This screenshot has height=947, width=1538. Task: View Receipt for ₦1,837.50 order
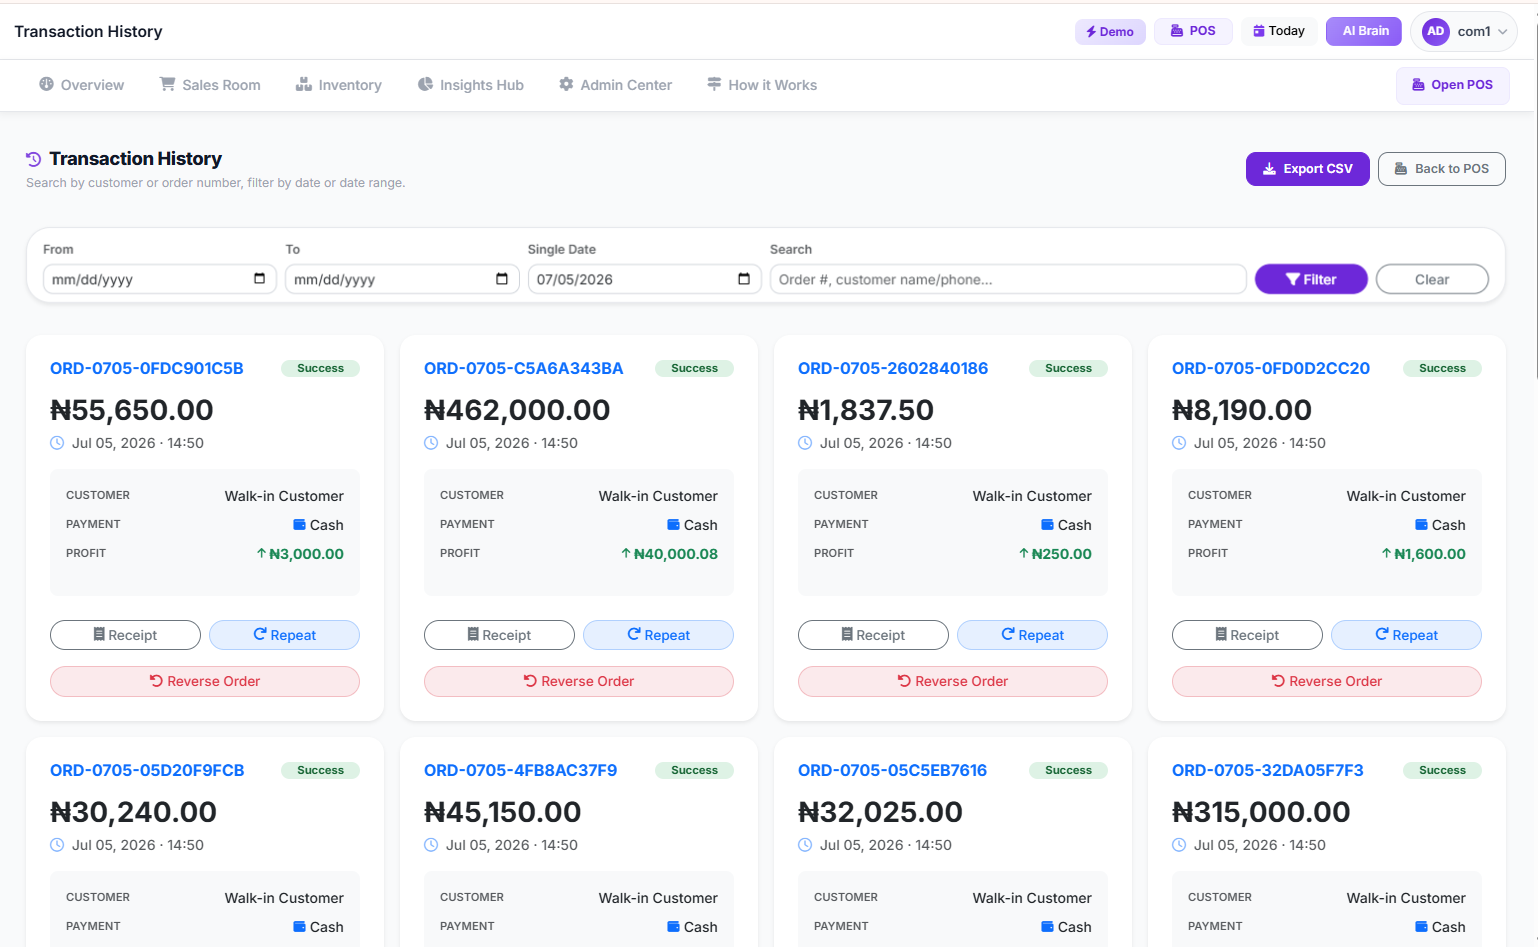(x=873, y=635)
